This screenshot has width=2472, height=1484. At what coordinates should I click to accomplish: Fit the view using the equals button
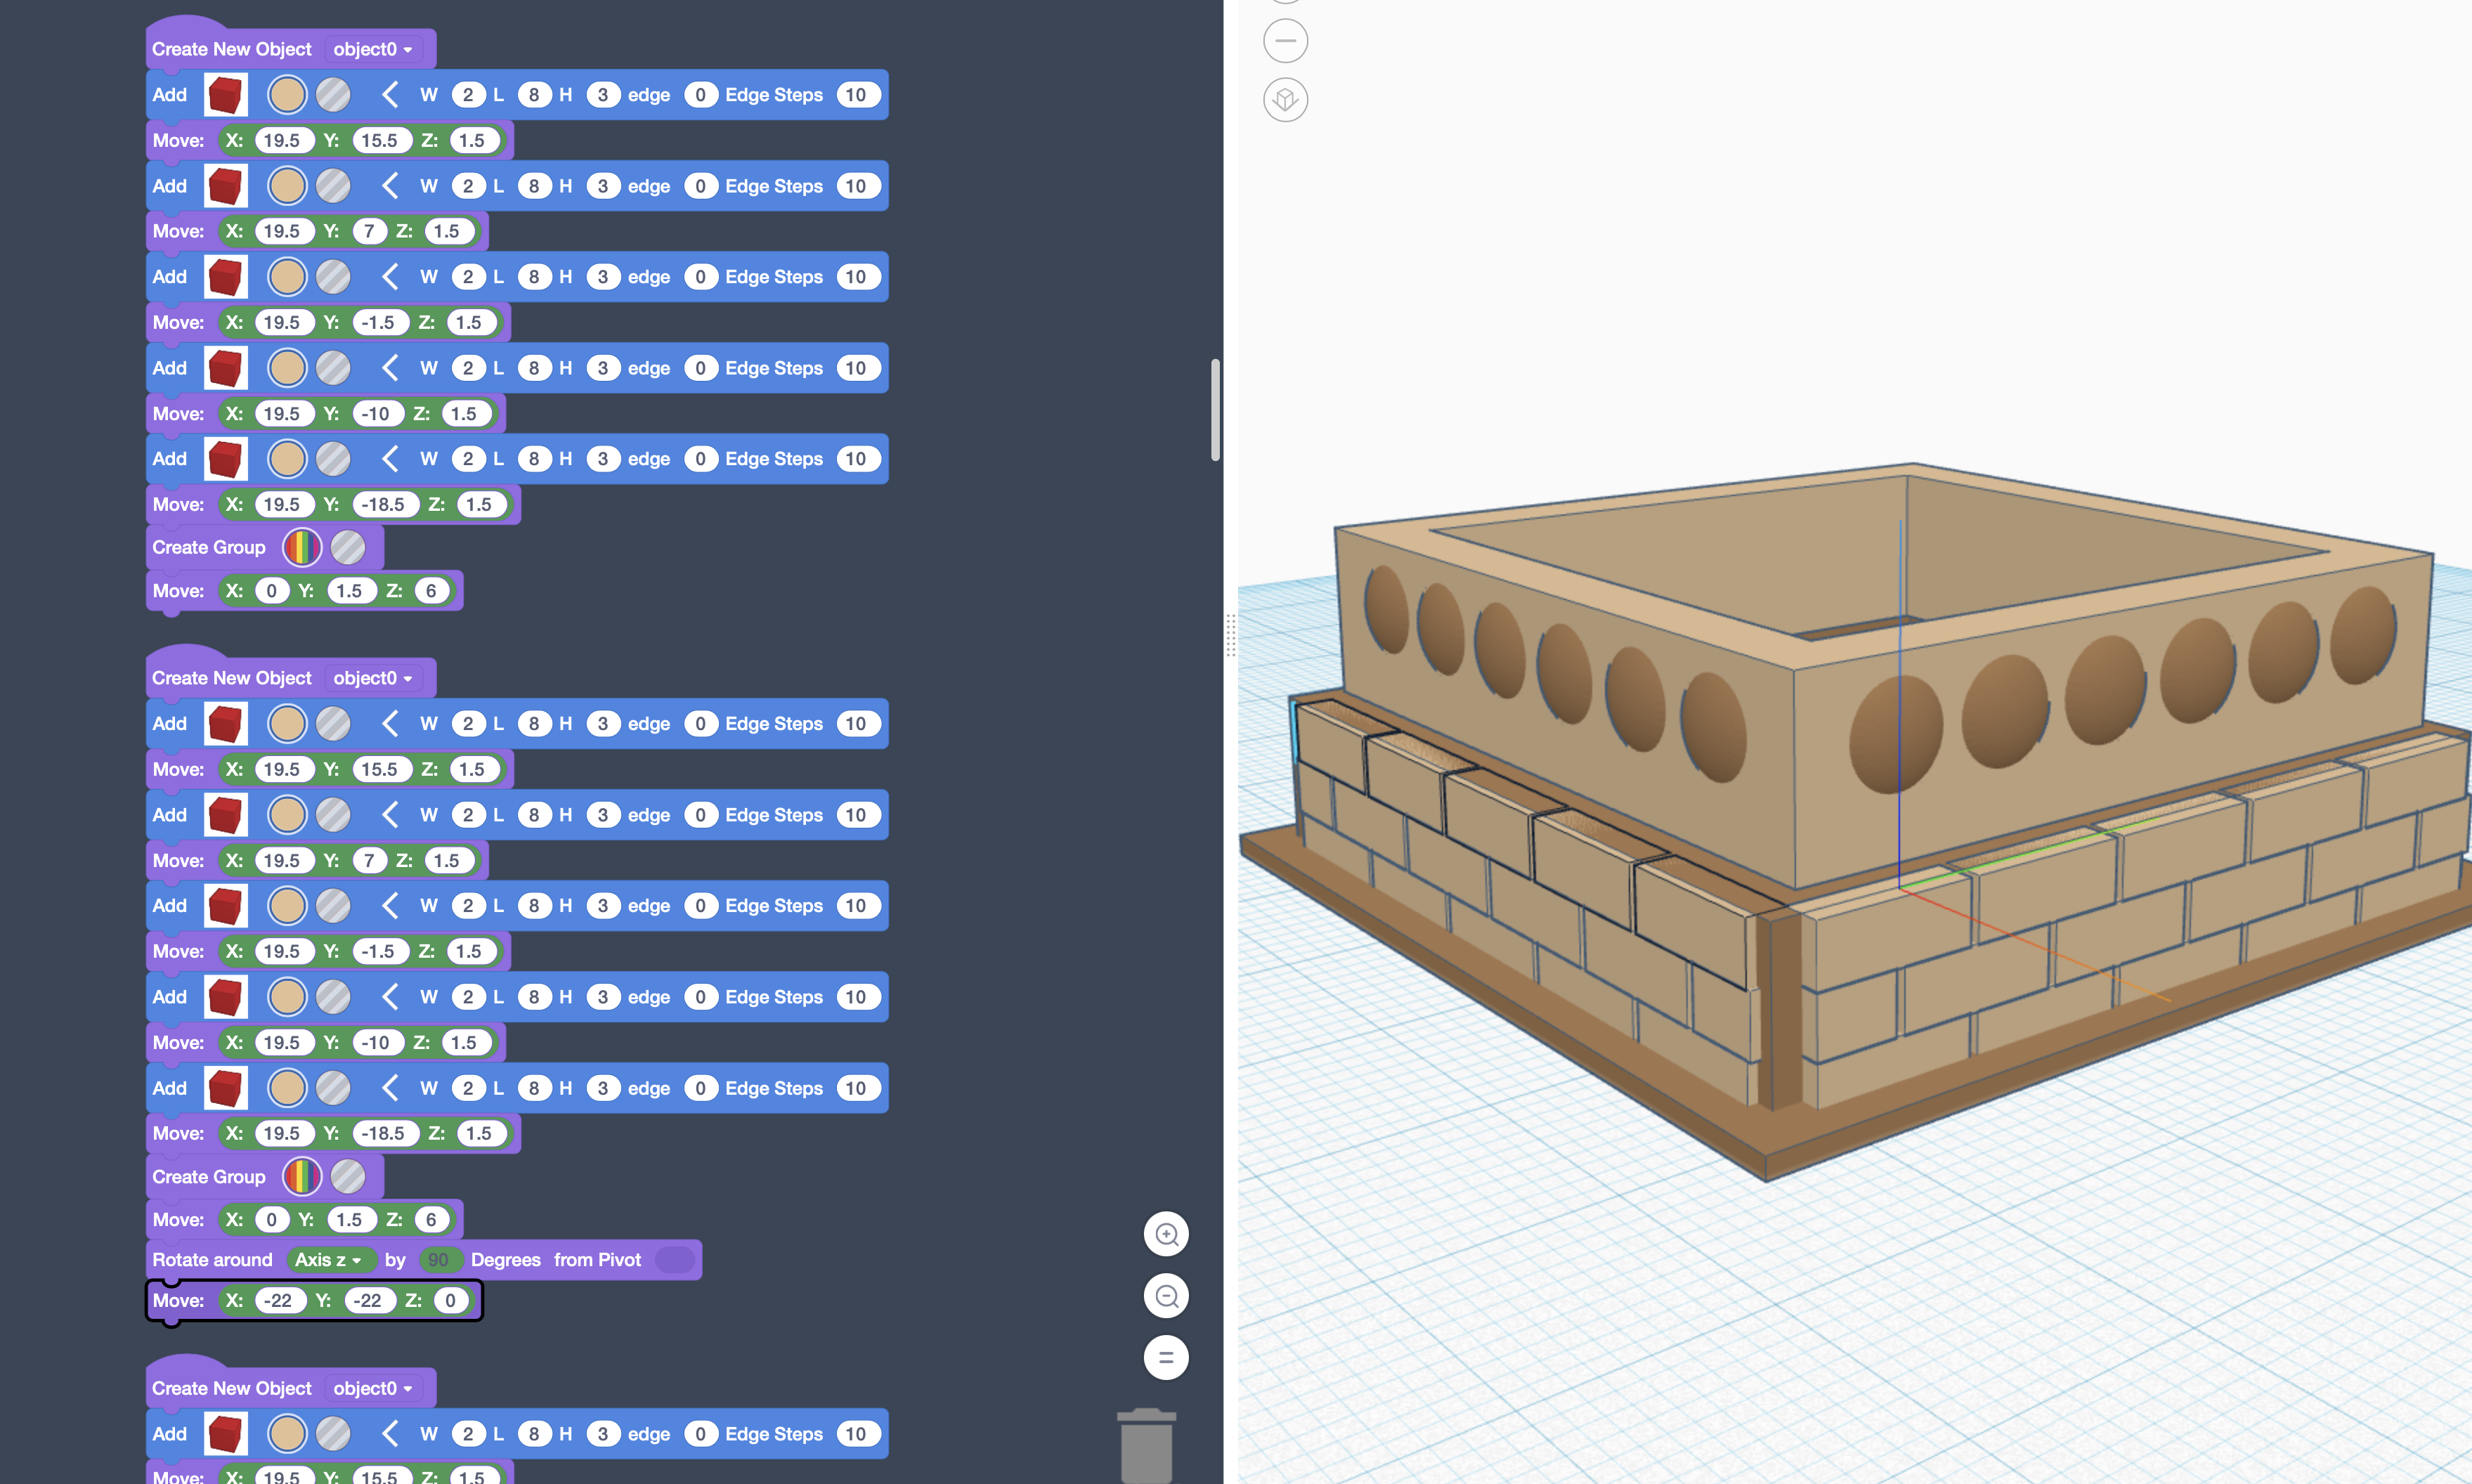tap(1166, 1357)
